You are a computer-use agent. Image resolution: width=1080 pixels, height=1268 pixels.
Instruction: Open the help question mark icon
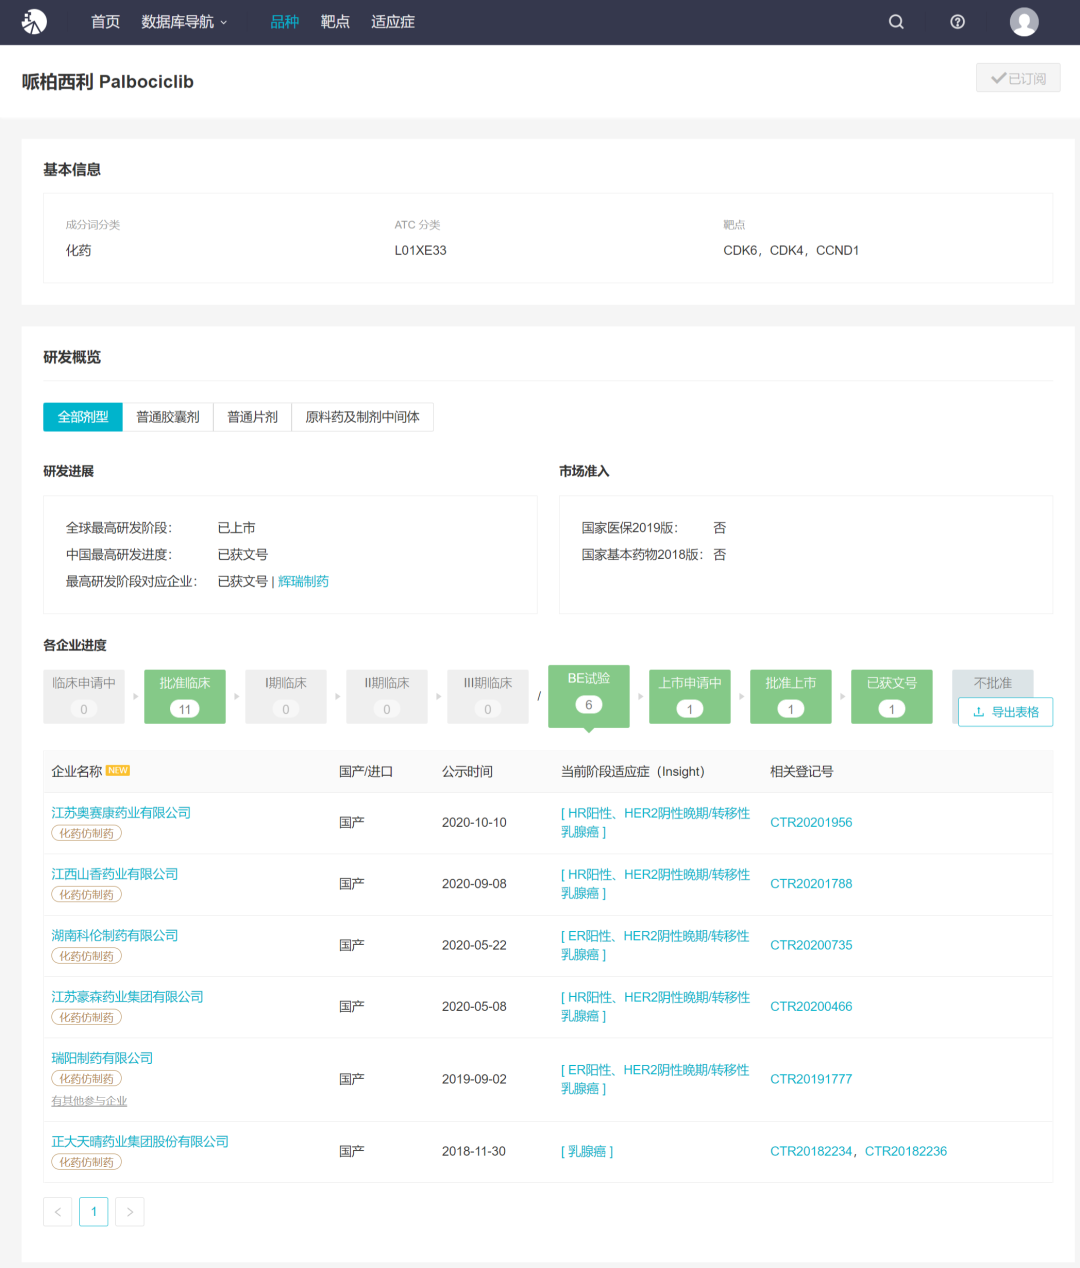tap(957, 22)
